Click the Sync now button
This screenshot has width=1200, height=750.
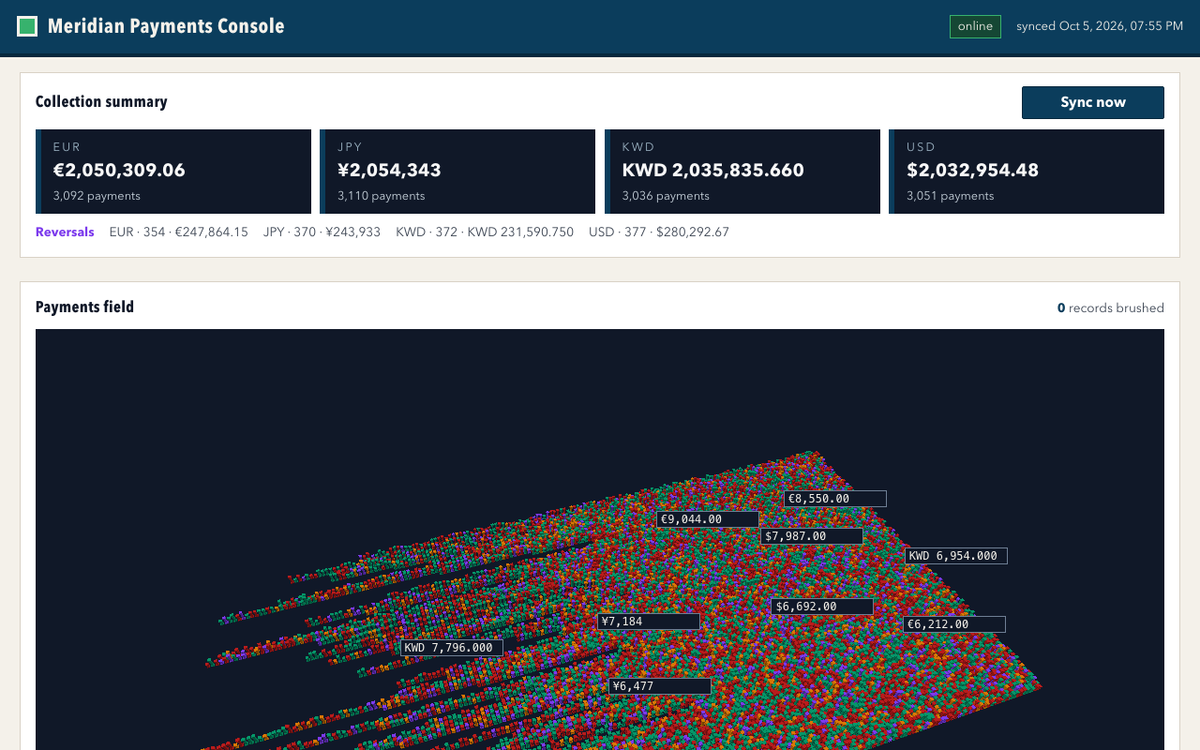point(1093,102)
